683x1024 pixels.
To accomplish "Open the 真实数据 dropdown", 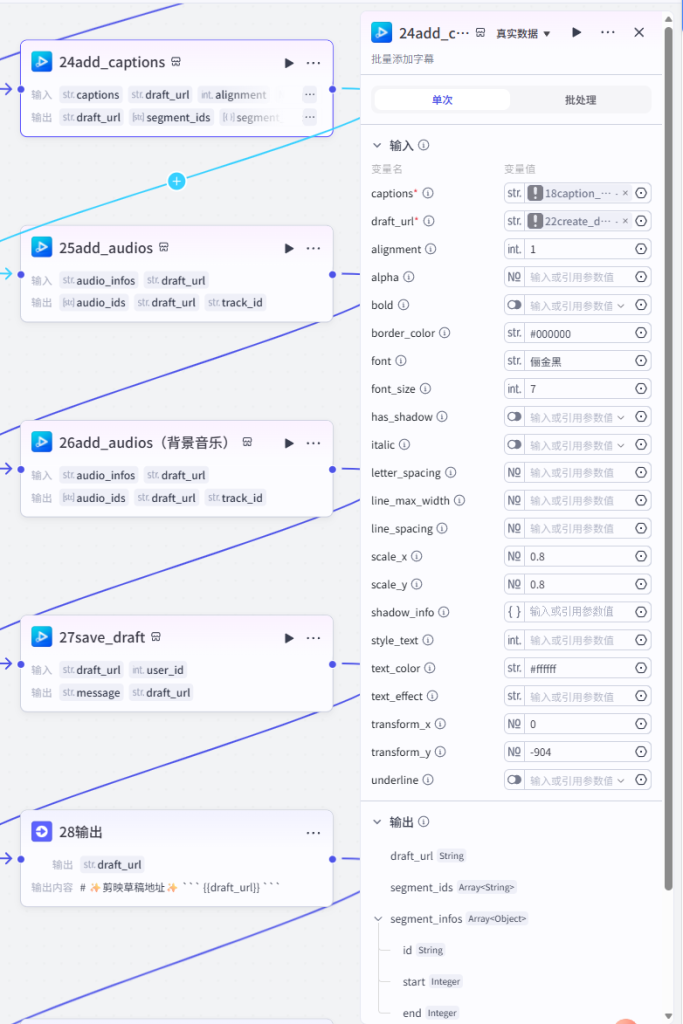I will pyautogui.click(x=523, y=33).
